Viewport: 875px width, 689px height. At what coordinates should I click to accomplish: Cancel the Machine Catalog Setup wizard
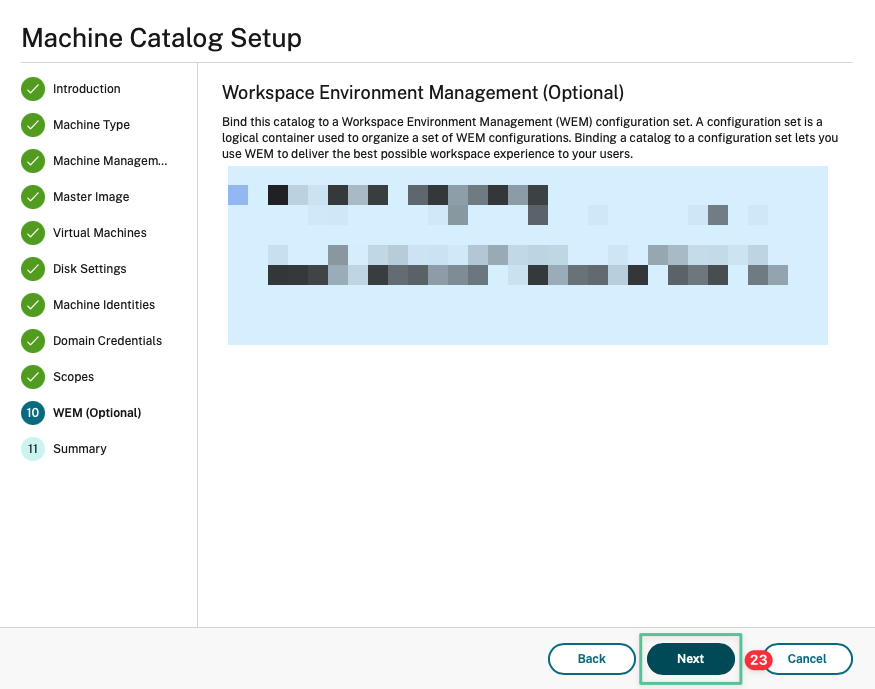coord(807,659)
